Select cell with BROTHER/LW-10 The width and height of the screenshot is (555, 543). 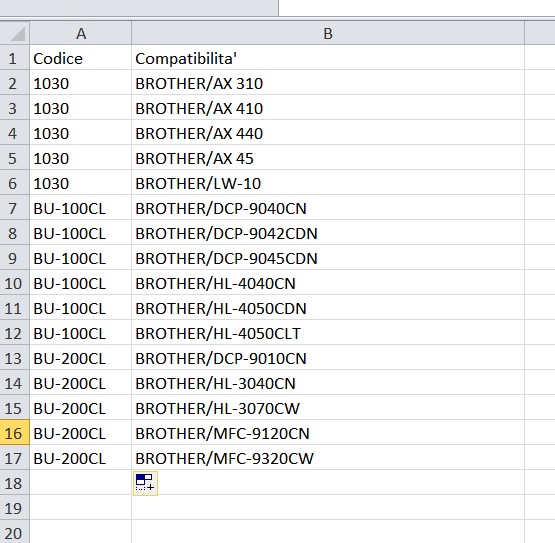[x=328, y=183]
